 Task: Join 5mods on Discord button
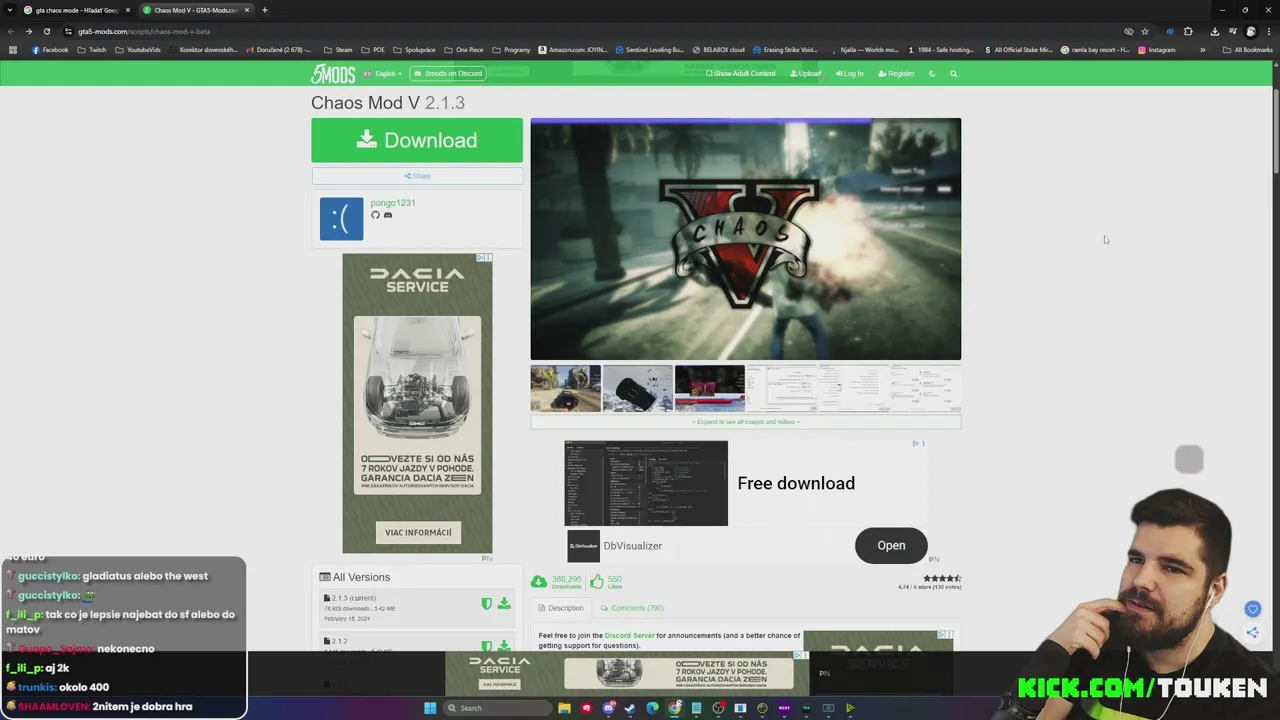click(x=448, y=74)
